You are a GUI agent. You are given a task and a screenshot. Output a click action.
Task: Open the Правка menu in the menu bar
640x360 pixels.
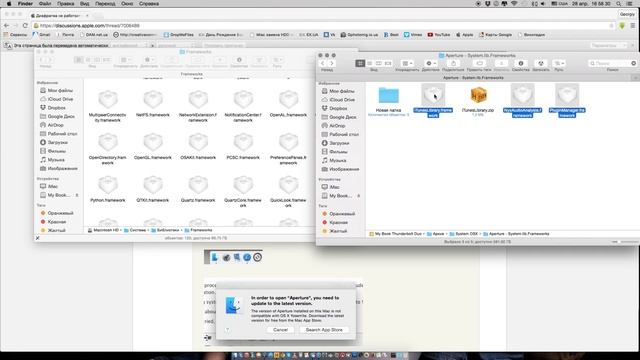click(65, 4)
